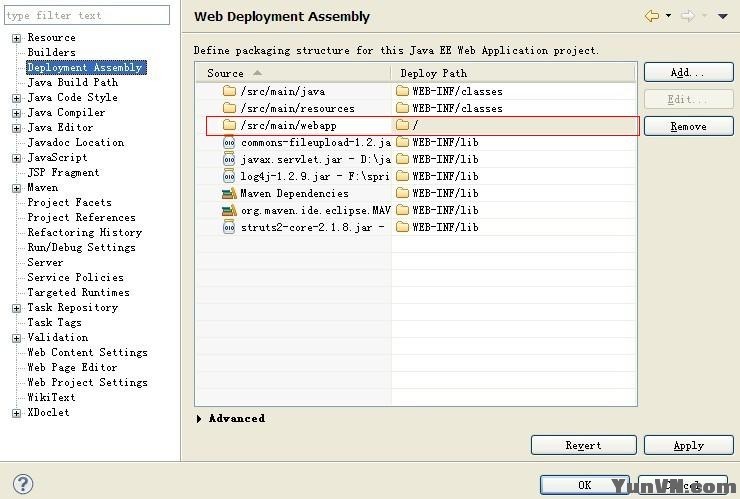Select Java Build Path in sidebar
The height and width of the screenshot is (499, 740).
(72, 83)
